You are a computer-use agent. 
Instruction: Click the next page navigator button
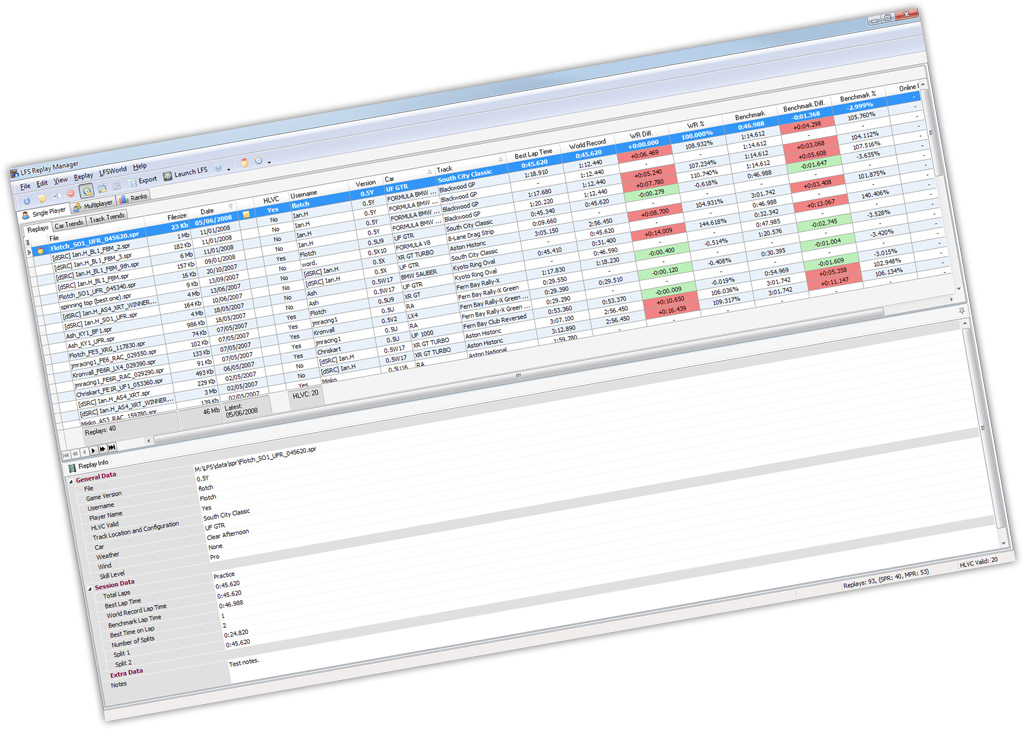click(103, 449)
